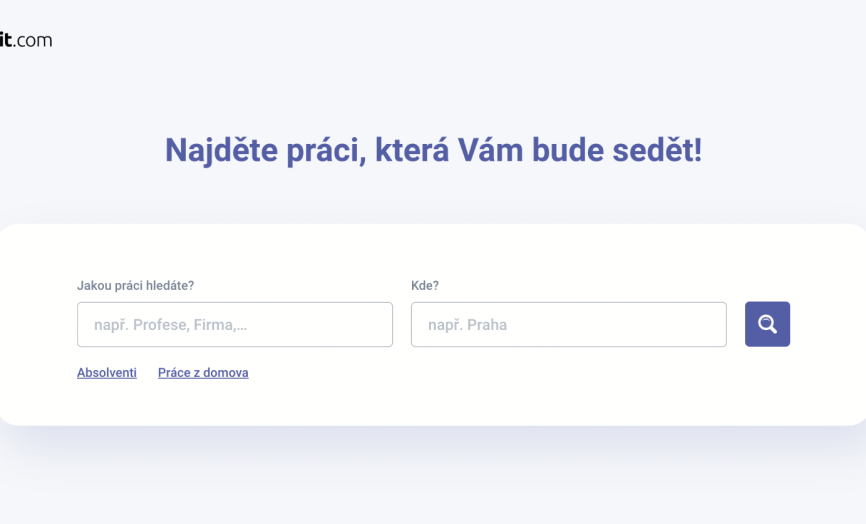Open the "Práce z domova" link
This screenshot has height=524, width=866.
203,373
